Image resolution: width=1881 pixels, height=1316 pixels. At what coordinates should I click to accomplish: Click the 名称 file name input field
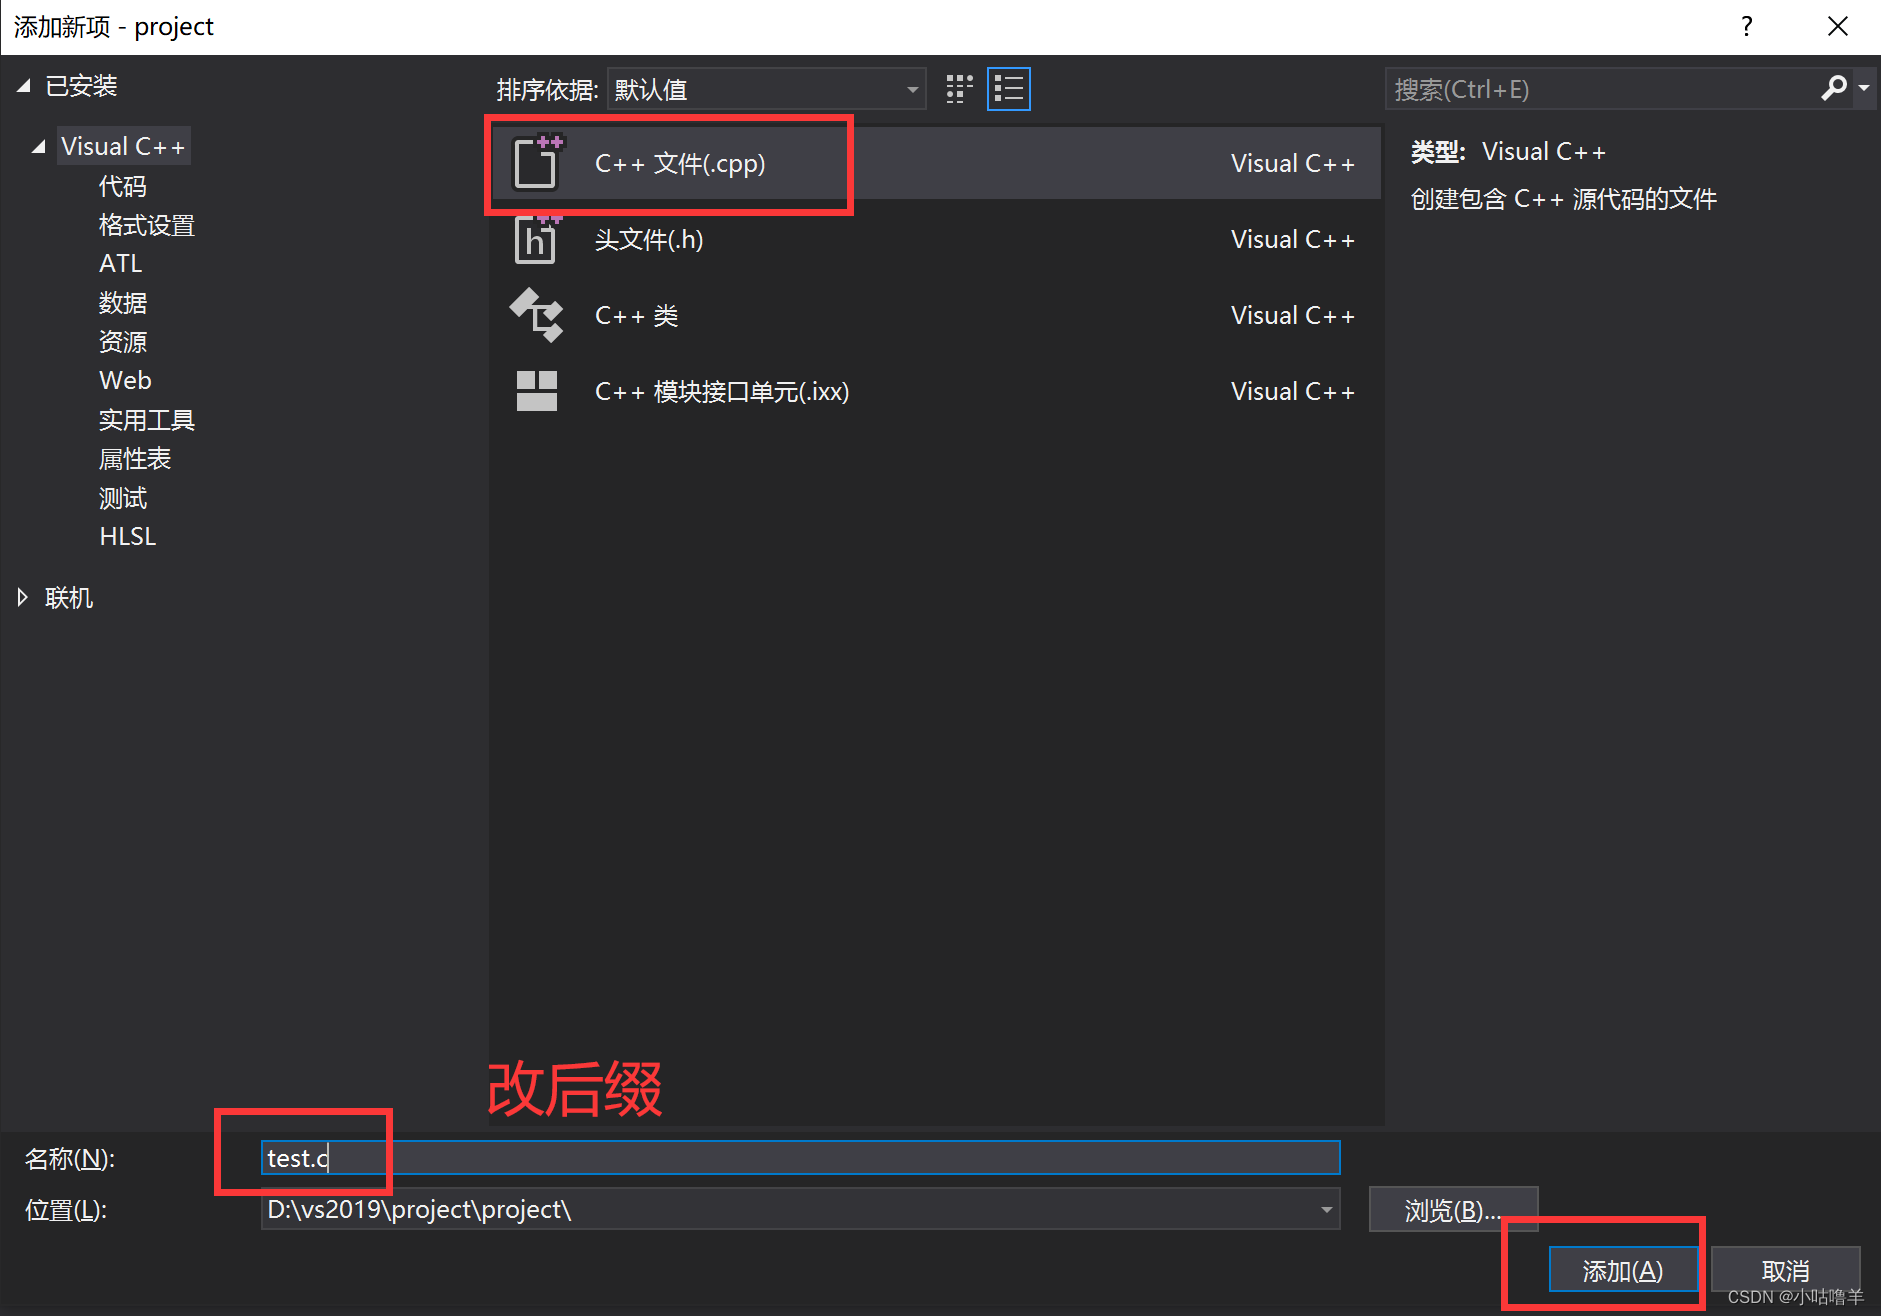click(700, 1158)
